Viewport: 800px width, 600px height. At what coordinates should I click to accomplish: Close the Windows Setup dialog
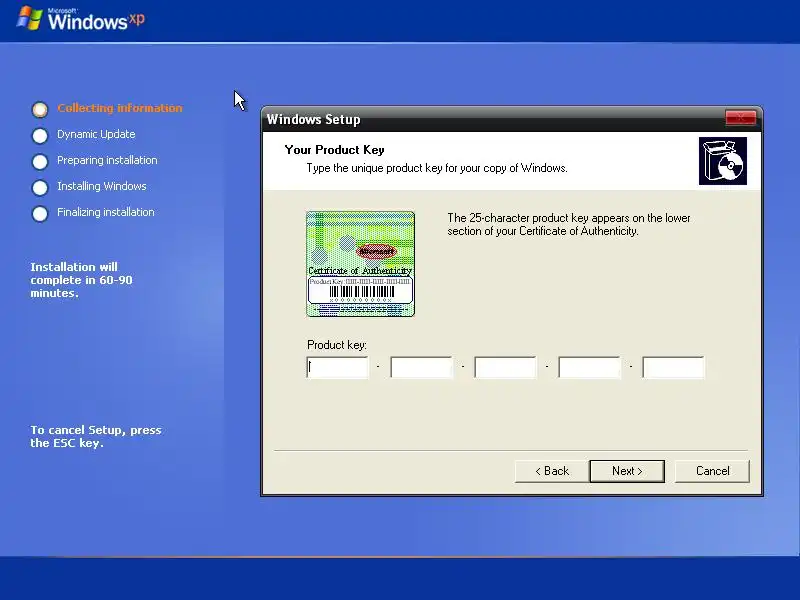click(740, 118)
